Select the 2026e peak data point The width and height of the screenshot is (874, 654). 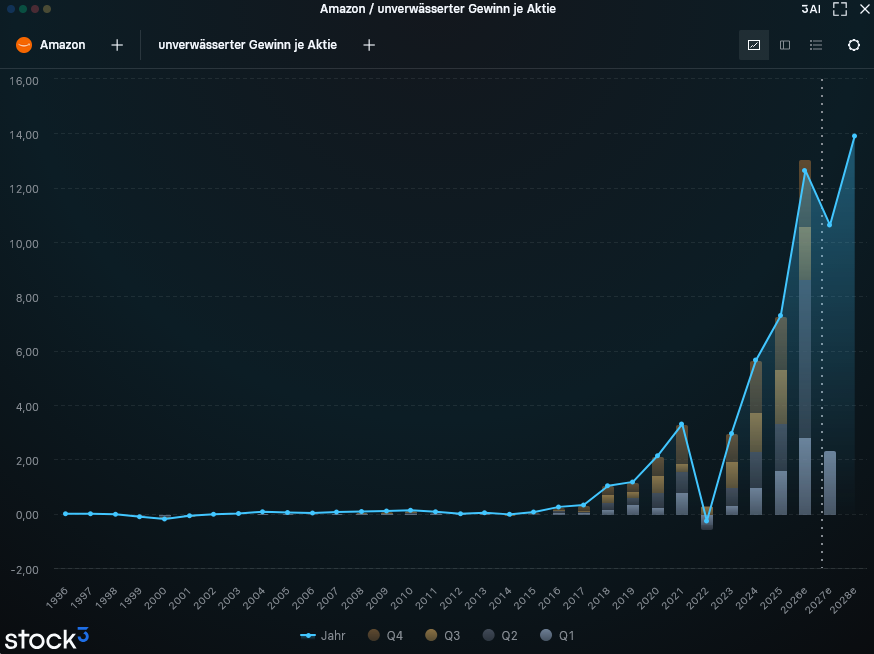[x=804, y=171]
